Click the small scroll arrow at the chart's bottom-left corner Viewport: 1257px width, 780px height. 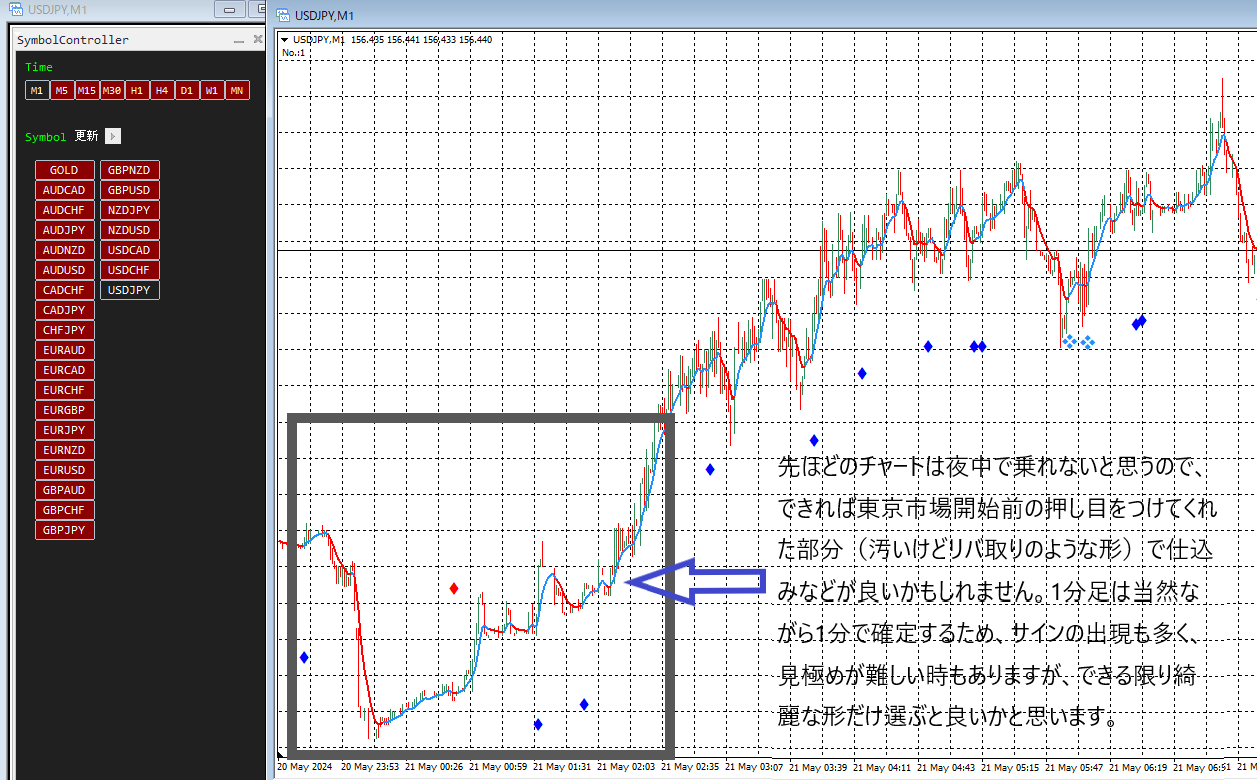280,757
